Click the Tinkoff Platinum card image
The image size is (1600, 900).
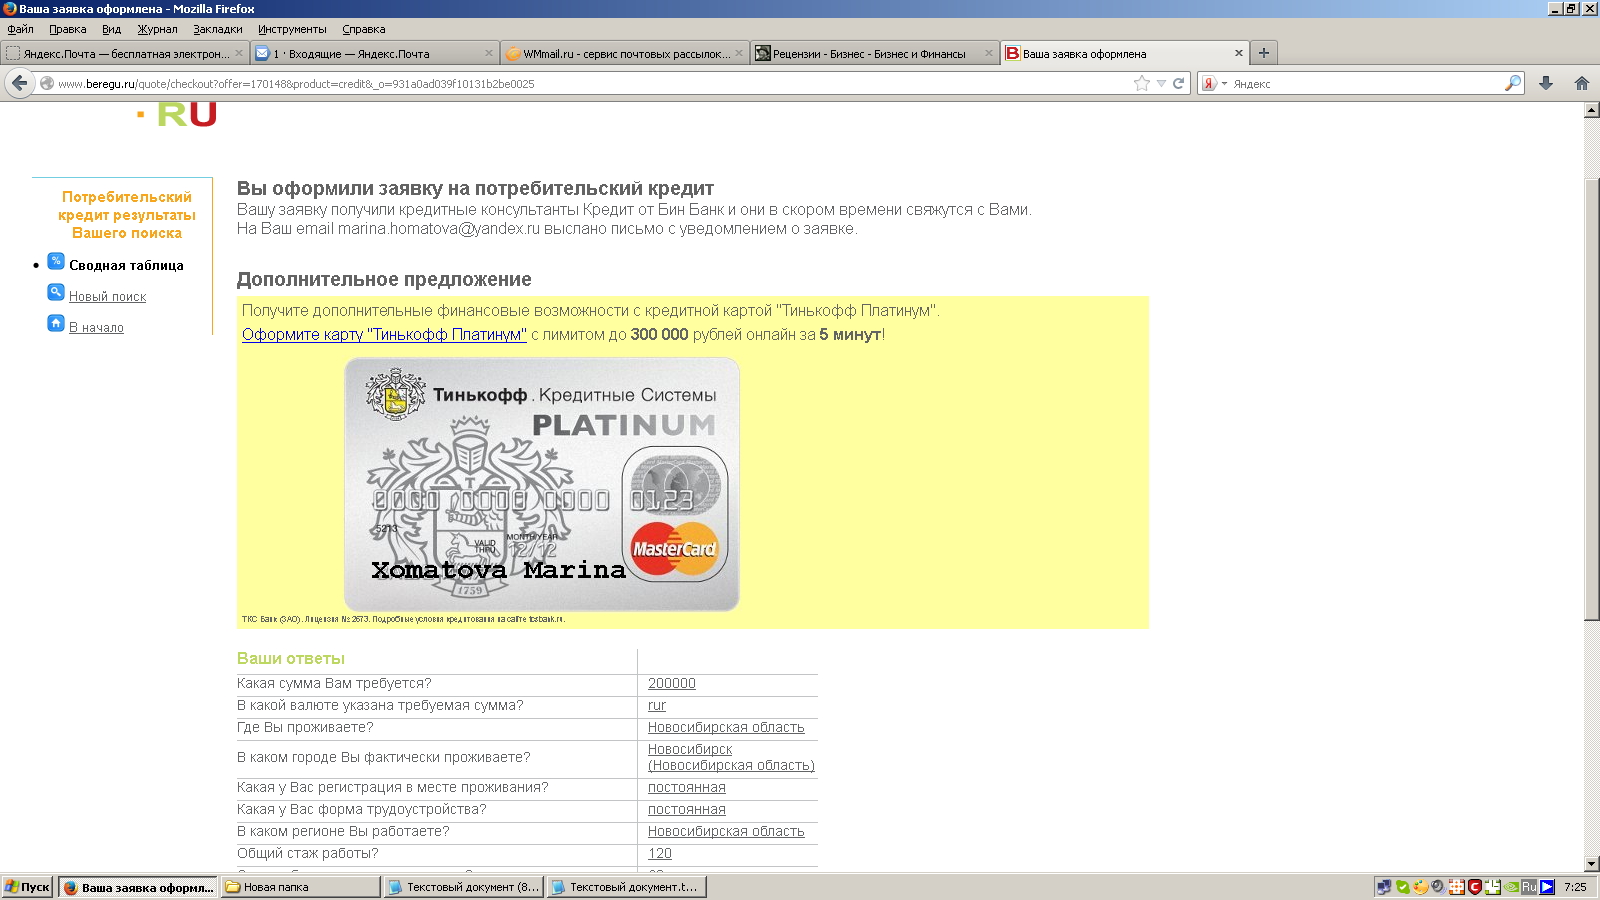coord(541,484)
